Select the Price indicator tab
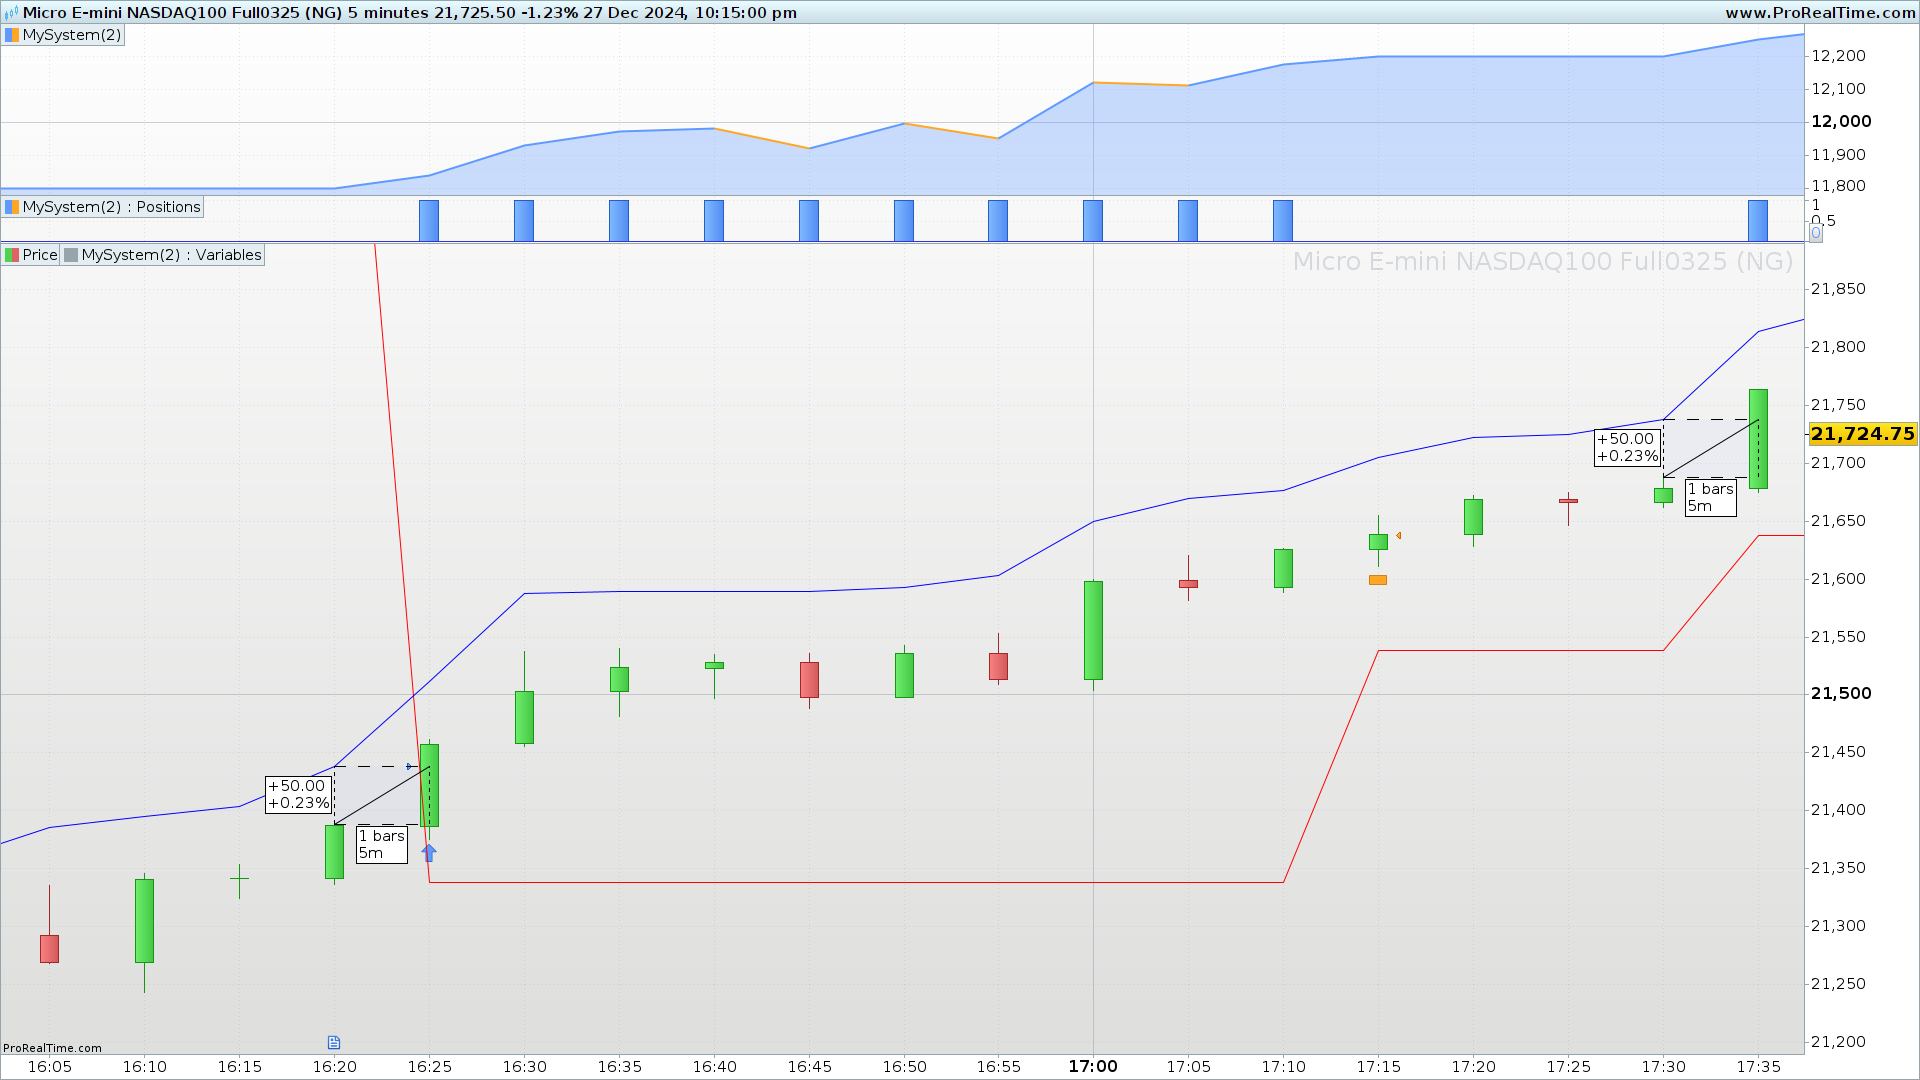The image size is (1920, 1080). click(40, 255)
